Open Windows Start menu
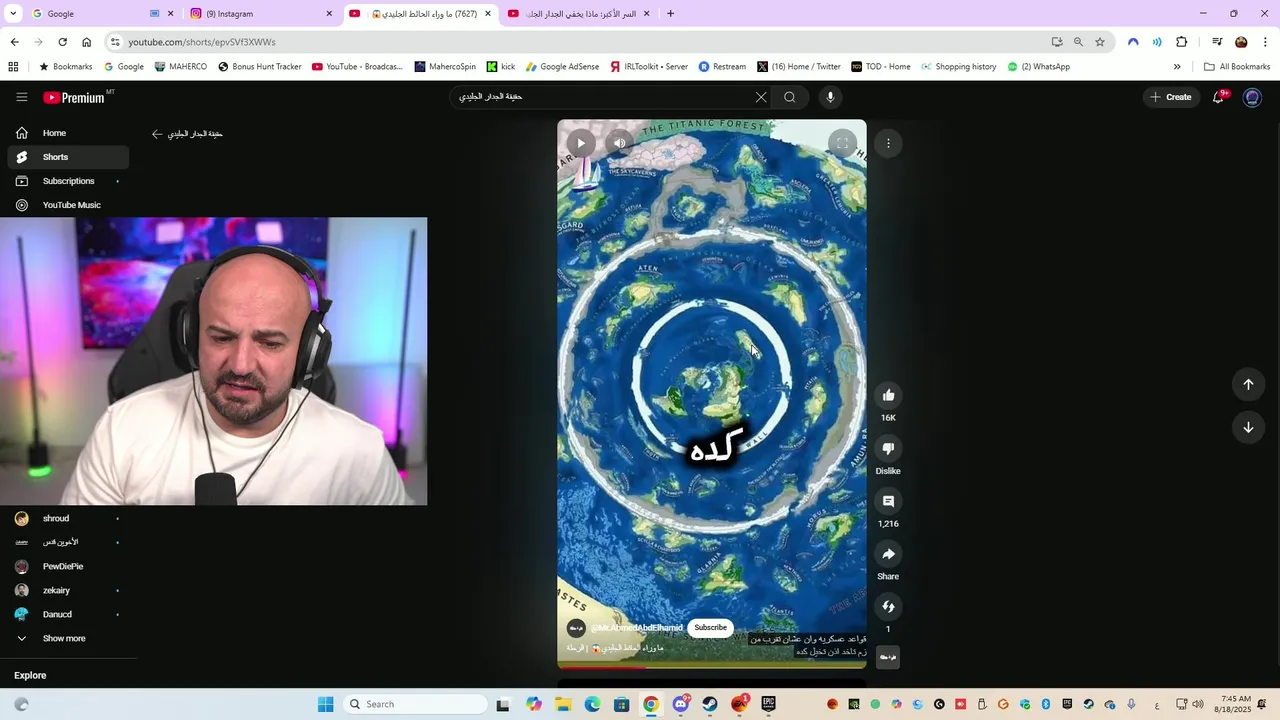 [x=325, y=704]
